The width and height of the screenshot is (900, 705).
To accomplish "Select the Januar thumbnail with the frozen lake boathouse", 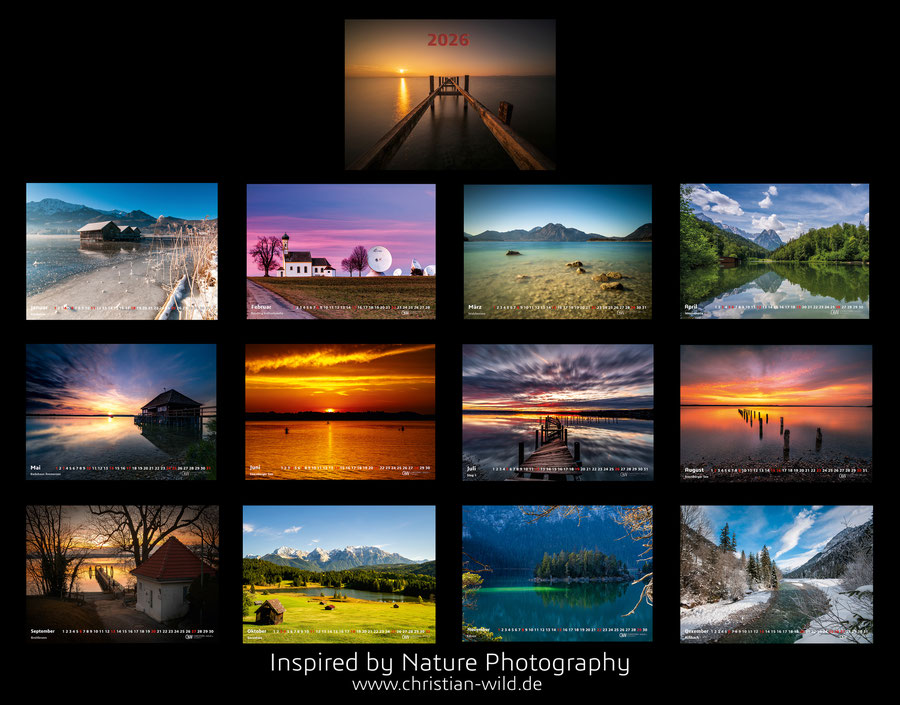I will tap(122, 251).
